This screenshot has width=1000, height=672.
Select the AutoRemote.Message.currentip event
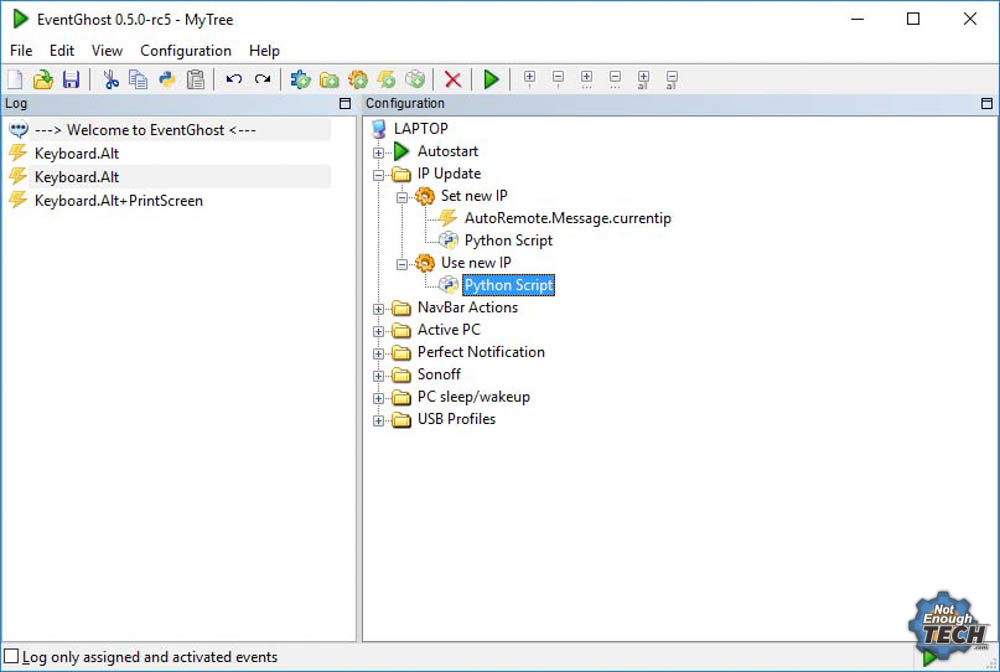point(568,218)
